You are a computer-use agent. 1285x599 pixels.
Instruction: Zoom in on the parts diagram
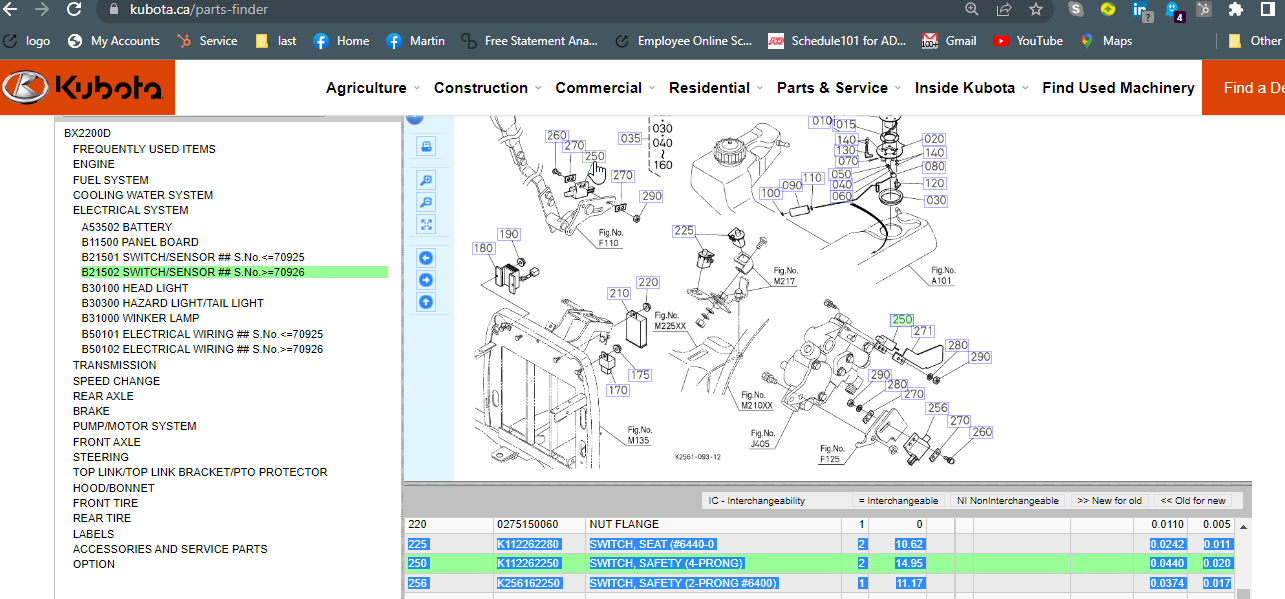pos(426,180)
